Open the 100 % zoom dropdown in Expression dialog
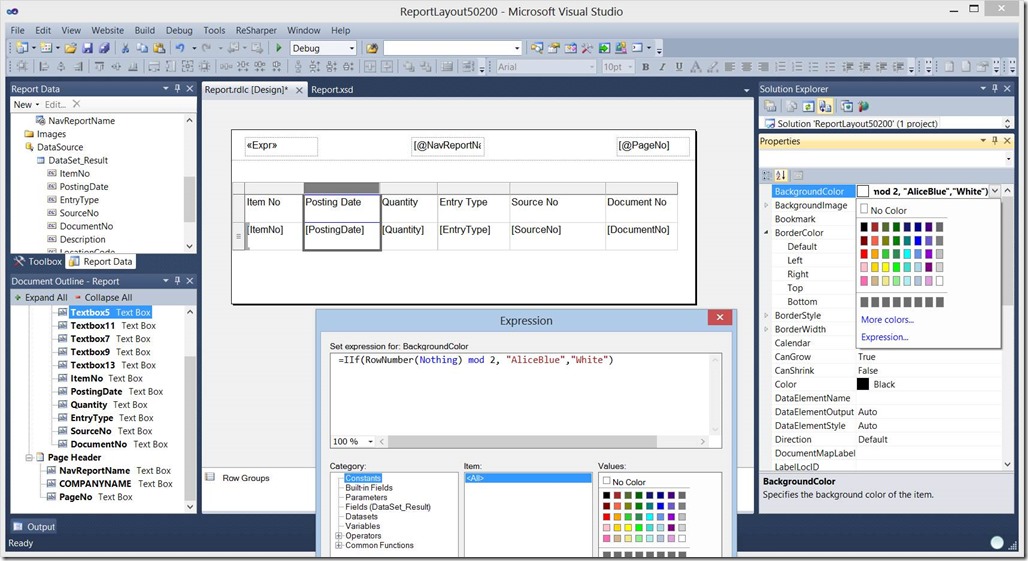Image resolution: width=1028 pixels, height=561 pixels. (x=370, y=442)
